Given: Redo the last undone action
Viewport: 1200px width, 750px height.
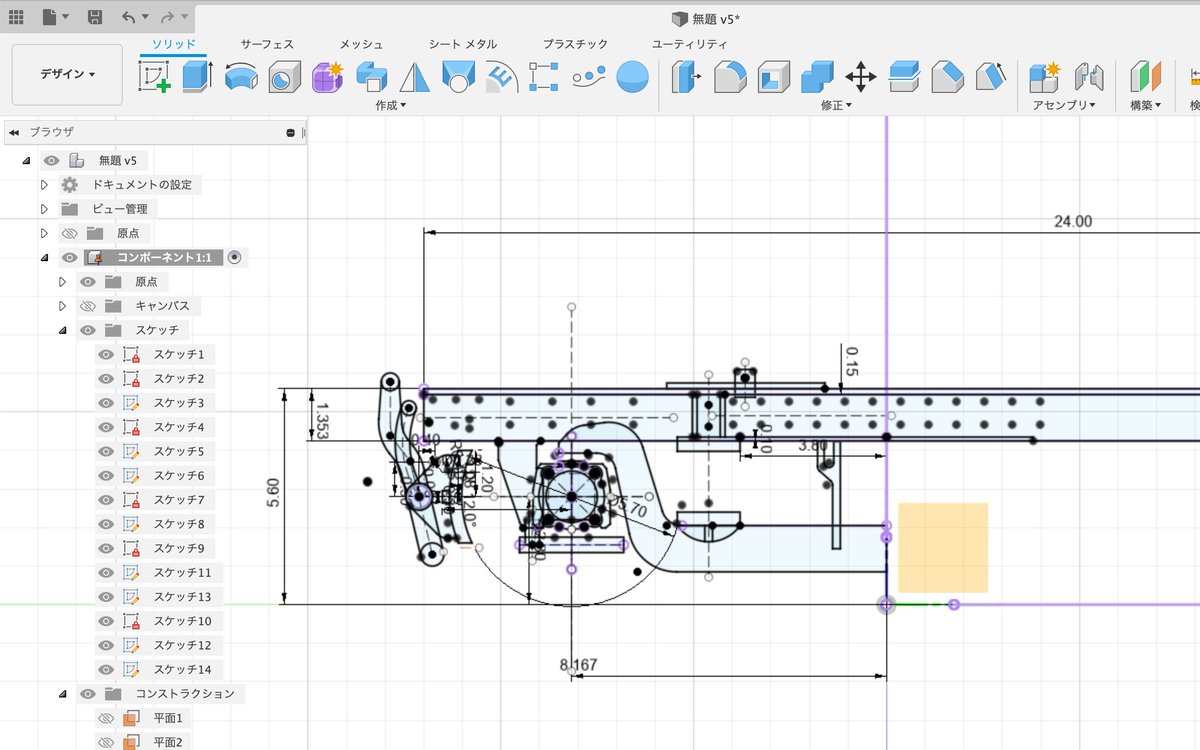Looking at the screenshot, I should click(167, 17).
